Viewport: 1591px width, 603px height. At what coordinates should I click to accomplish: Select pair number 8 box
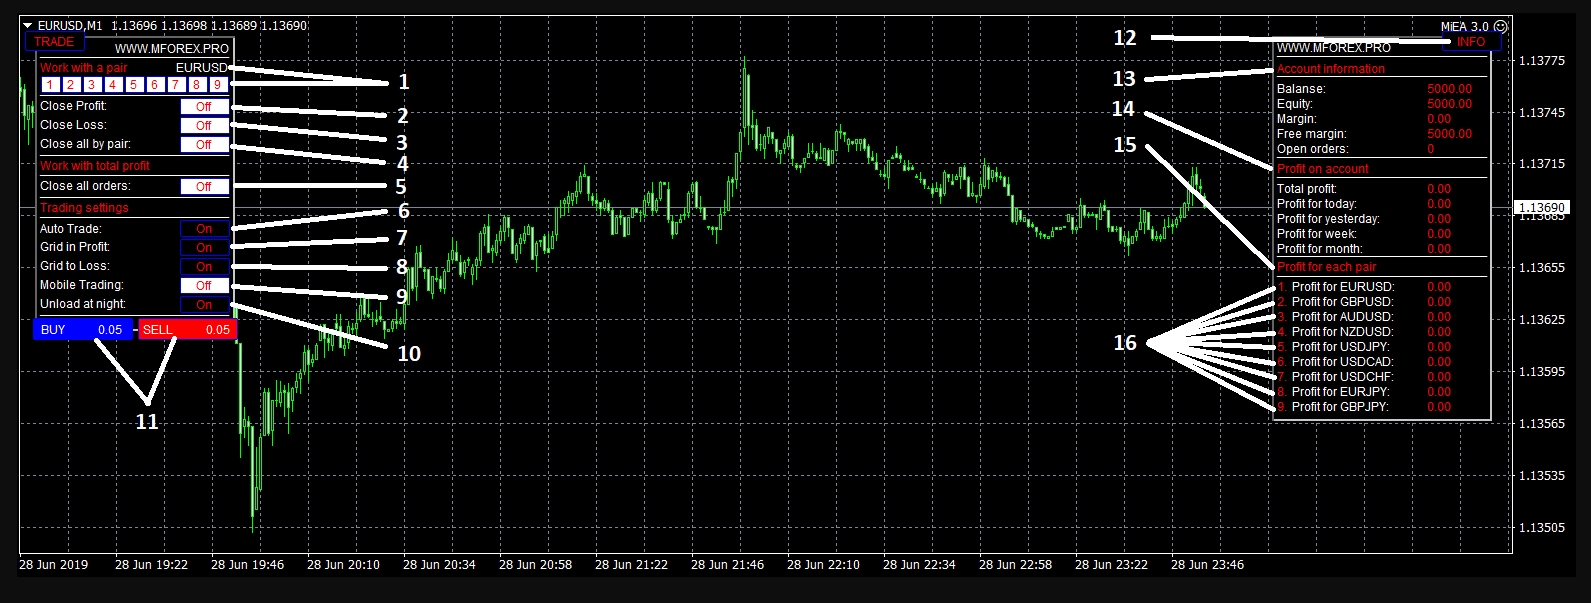[196, 85]
